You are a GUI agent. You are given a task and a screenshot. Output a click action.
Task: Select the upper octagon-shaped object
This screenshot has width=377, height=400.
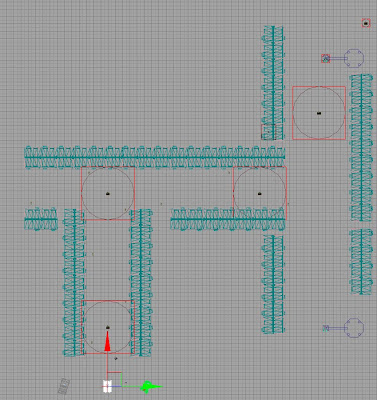tap(354, 59)
